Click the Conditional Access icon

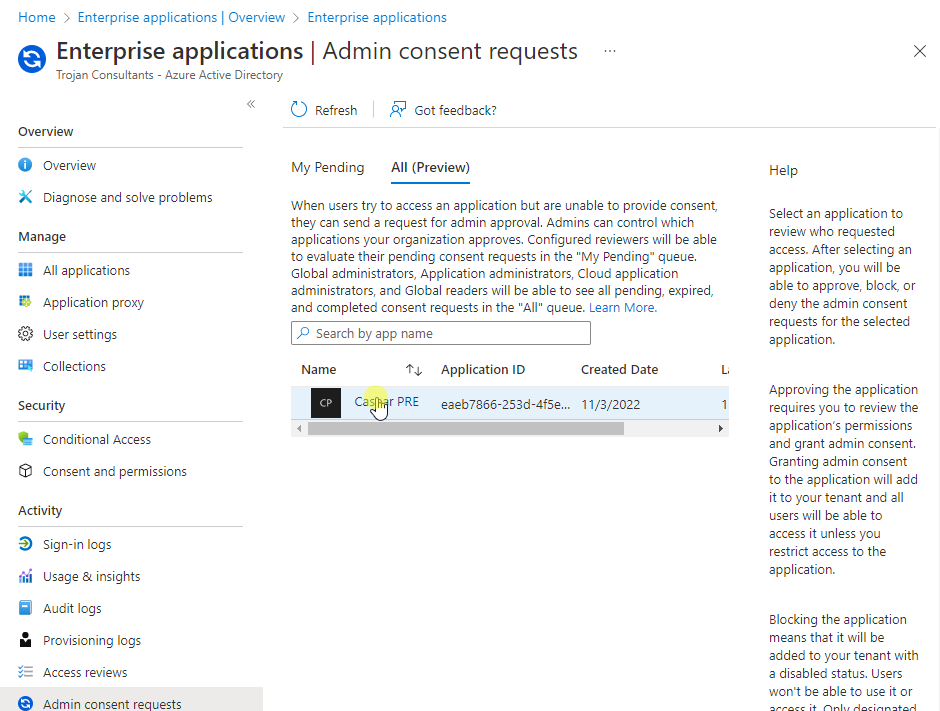click(25, 439)
